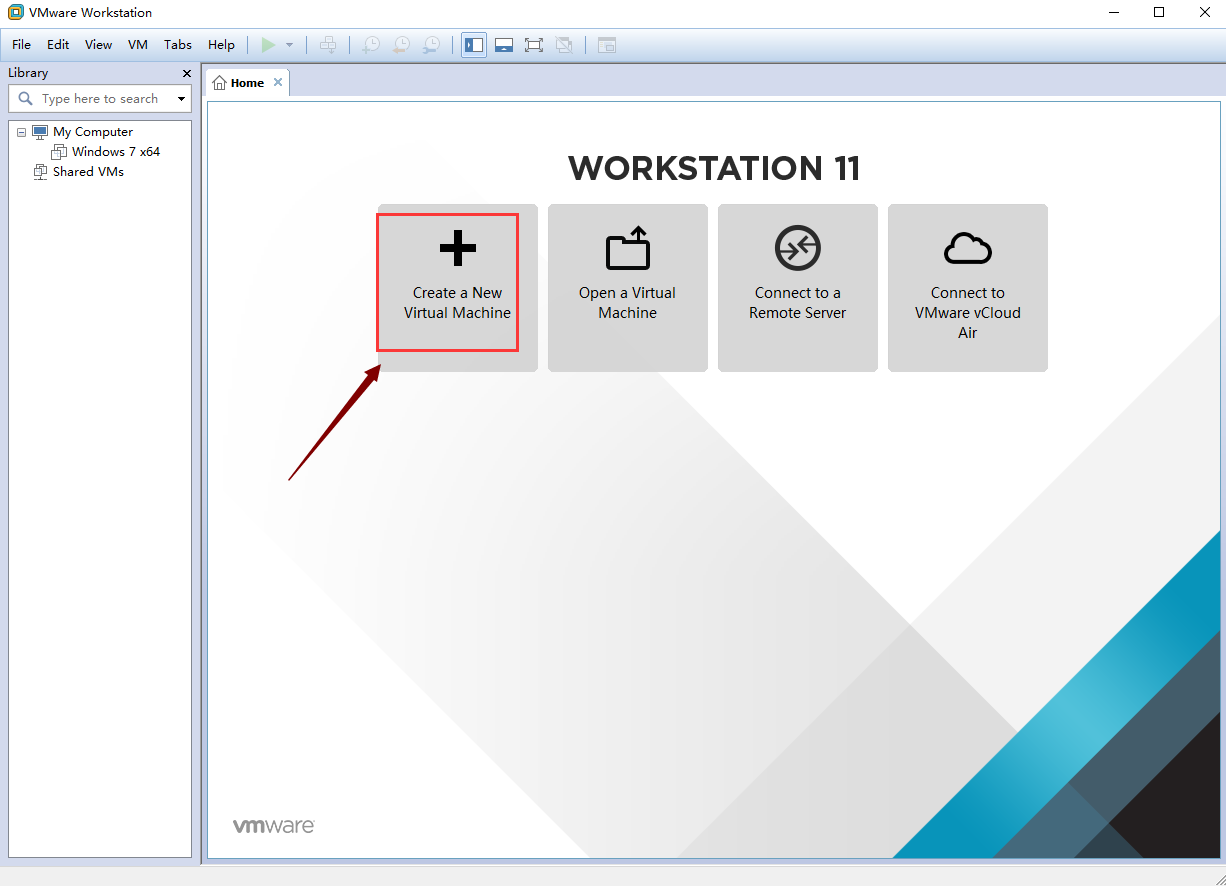The height and width of the screenshot is (886, 1226).
Task: Click Connect to VMware vCloud Air tile
Action: (x=967, y=287)
